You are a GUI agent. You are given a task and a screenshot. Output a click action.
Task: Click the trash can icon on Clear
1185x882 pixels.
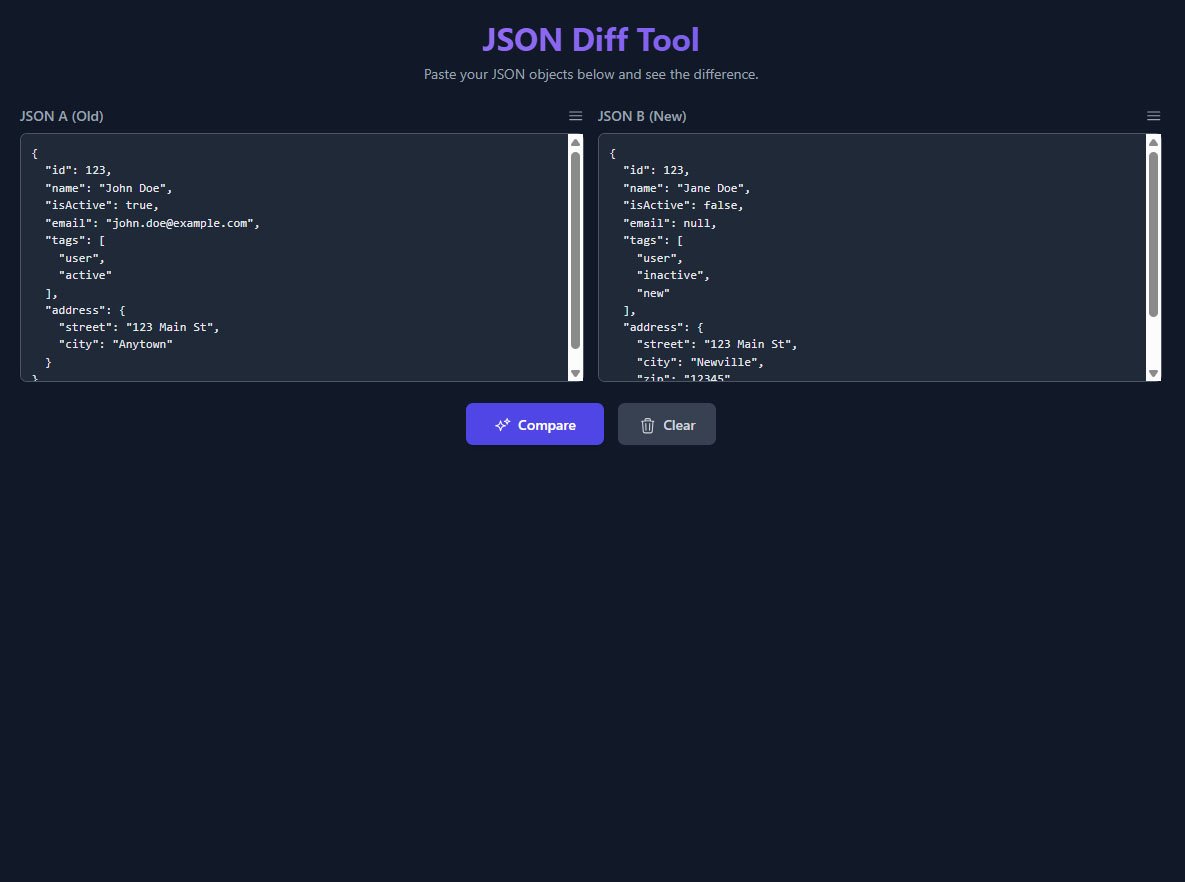click(x=647, y=425)
